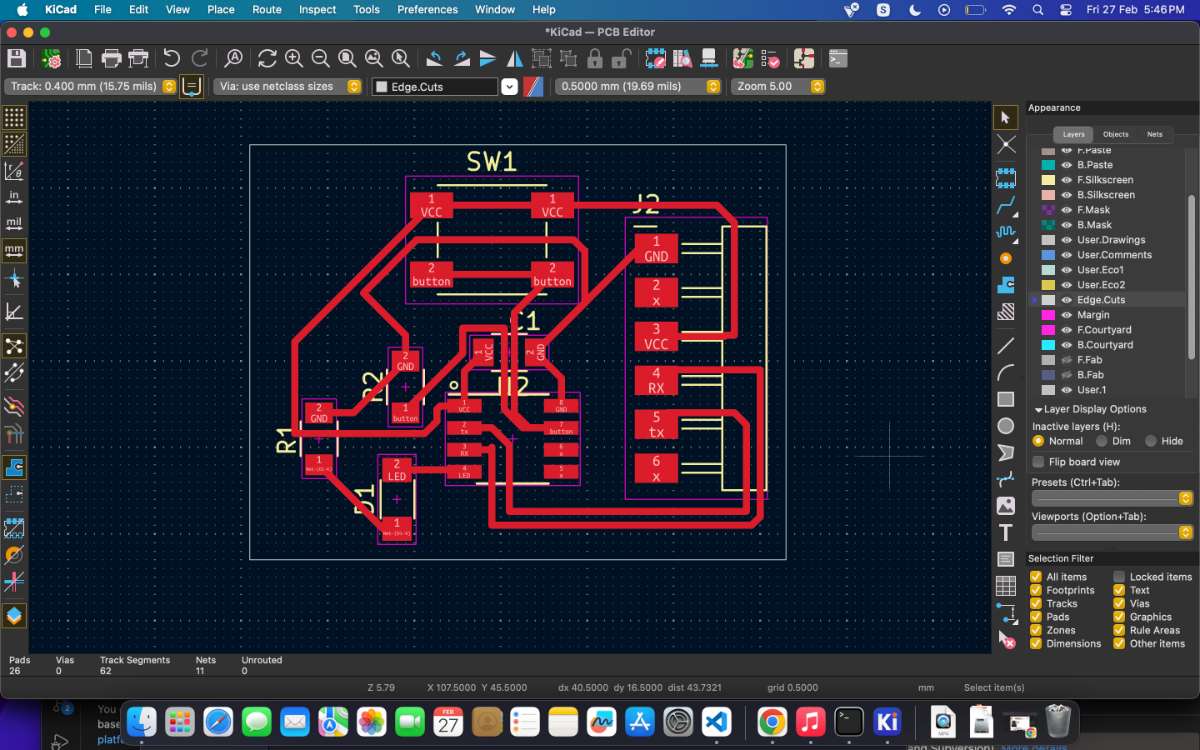Open the Place menu
Viewport: 1200px width, 750px height.
[x=221, y=9]
